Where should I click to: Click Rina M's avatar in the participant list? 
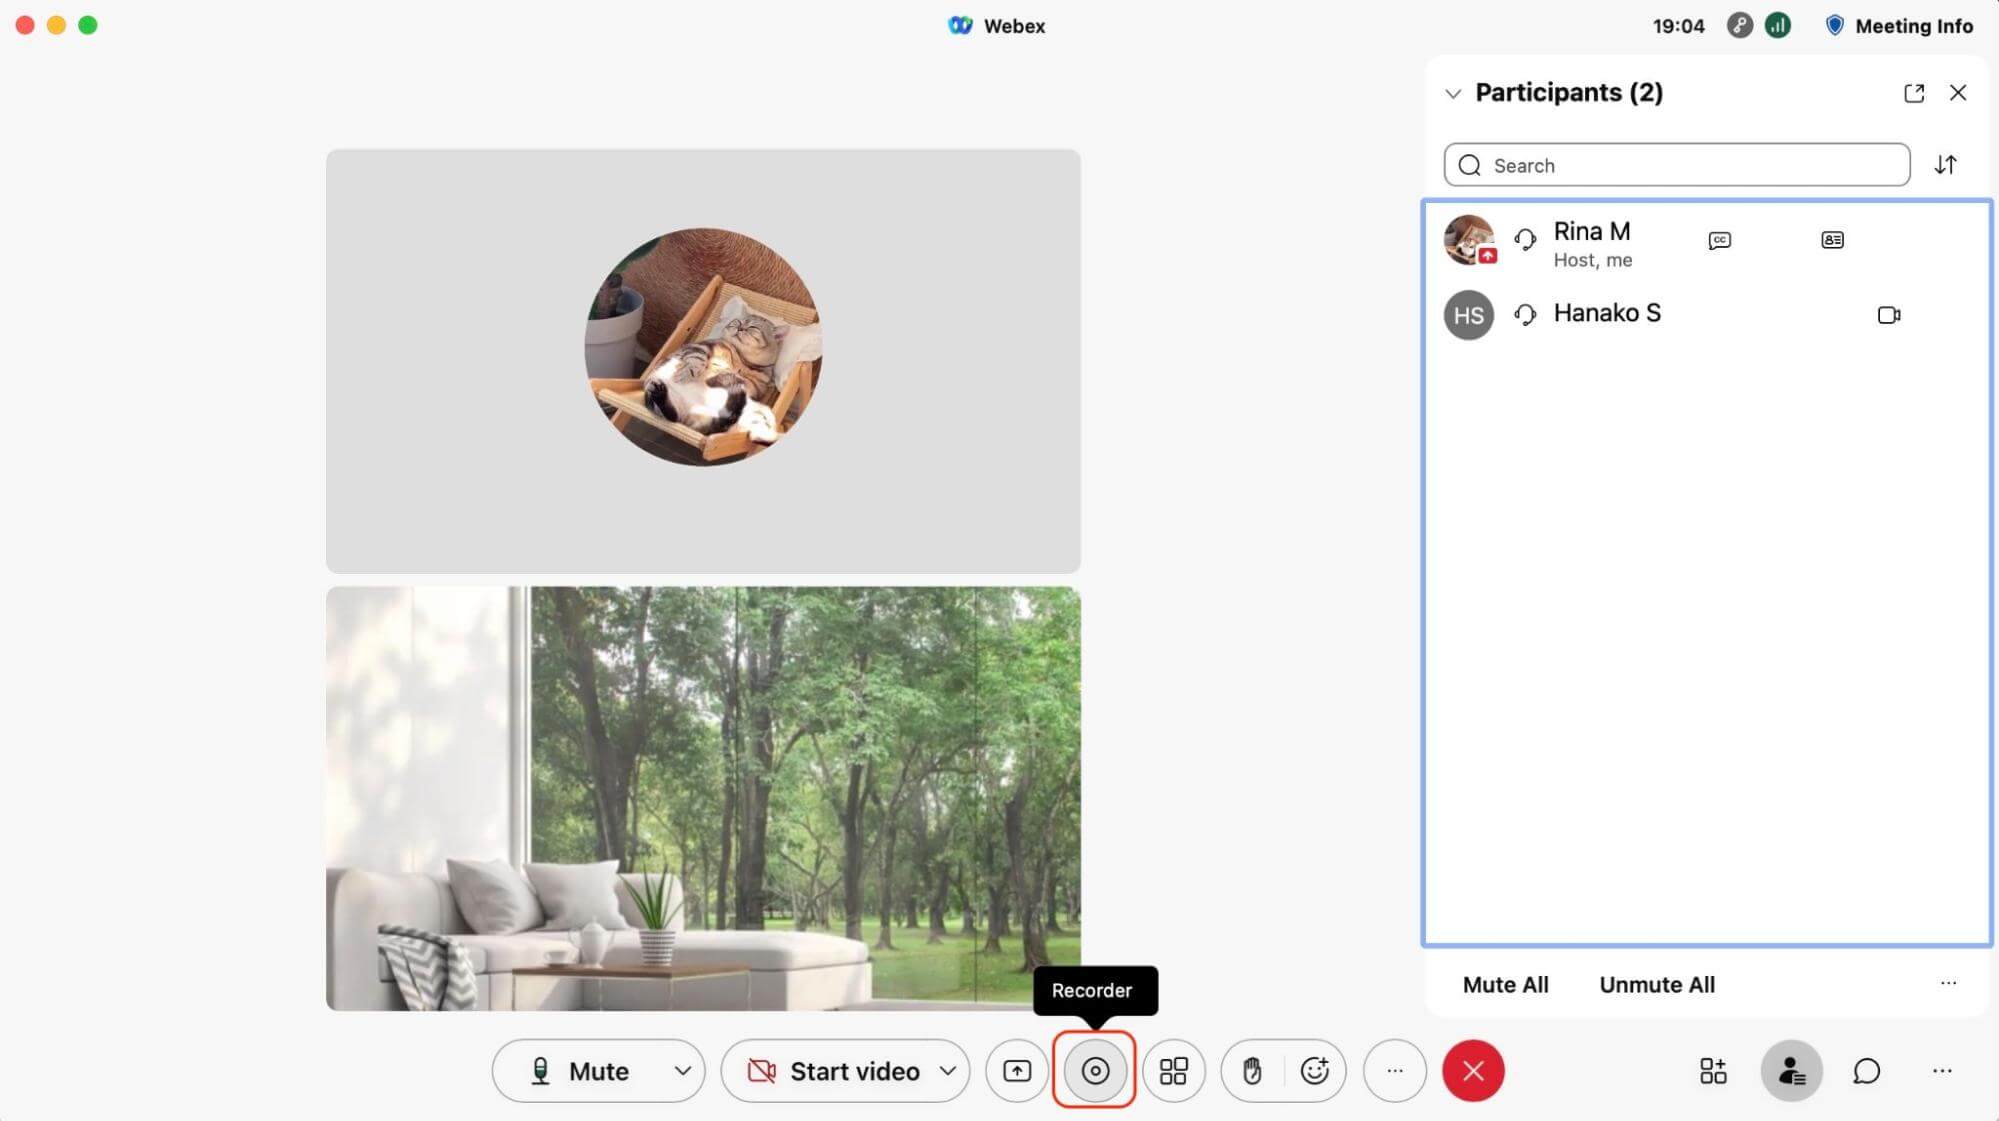point(1469,240)
